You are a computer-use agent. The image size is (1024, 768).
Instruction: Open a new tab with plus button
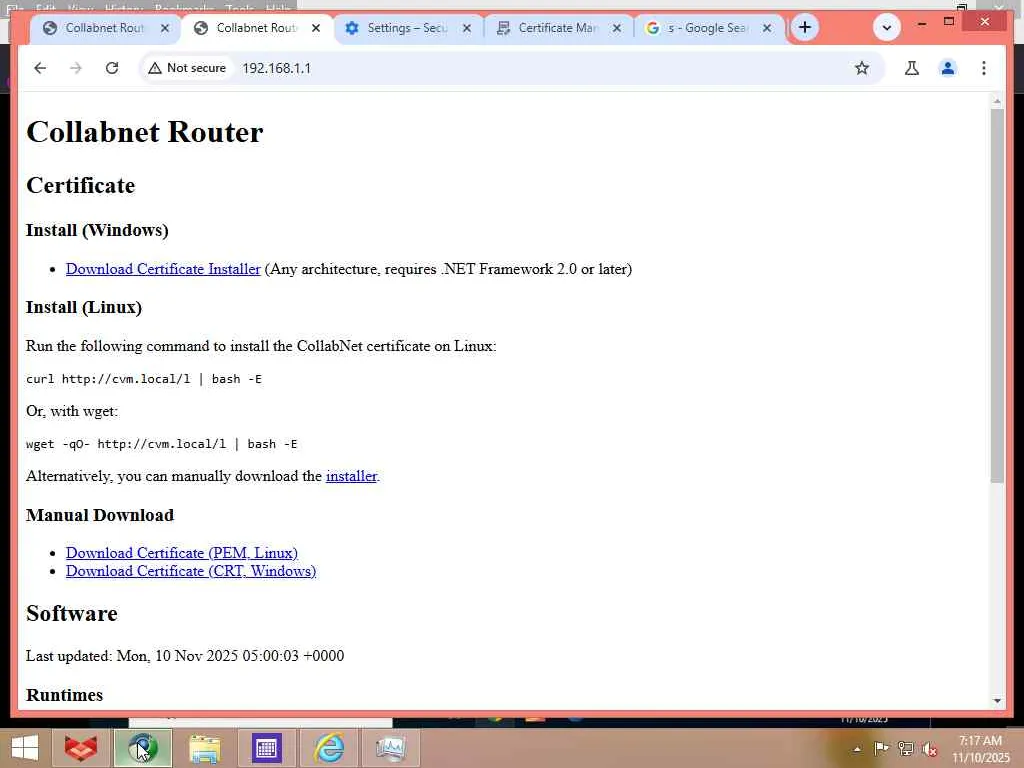tap(805, 27)
